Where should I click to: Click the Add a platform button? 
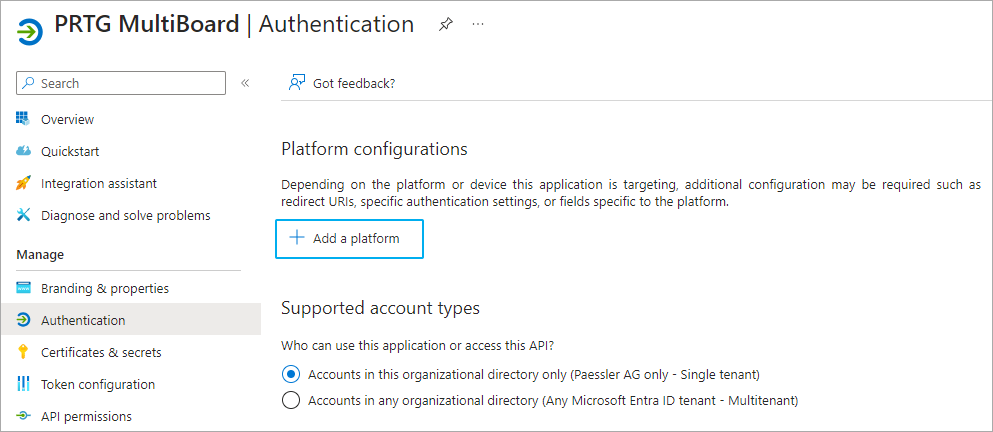point(349,239)
